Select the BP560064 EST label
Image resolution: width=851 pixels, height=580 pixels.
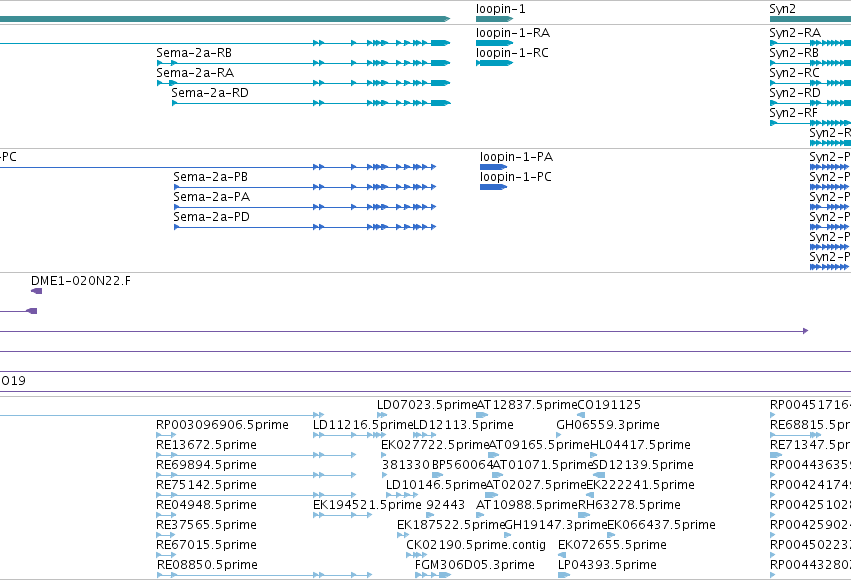[462, 466]
